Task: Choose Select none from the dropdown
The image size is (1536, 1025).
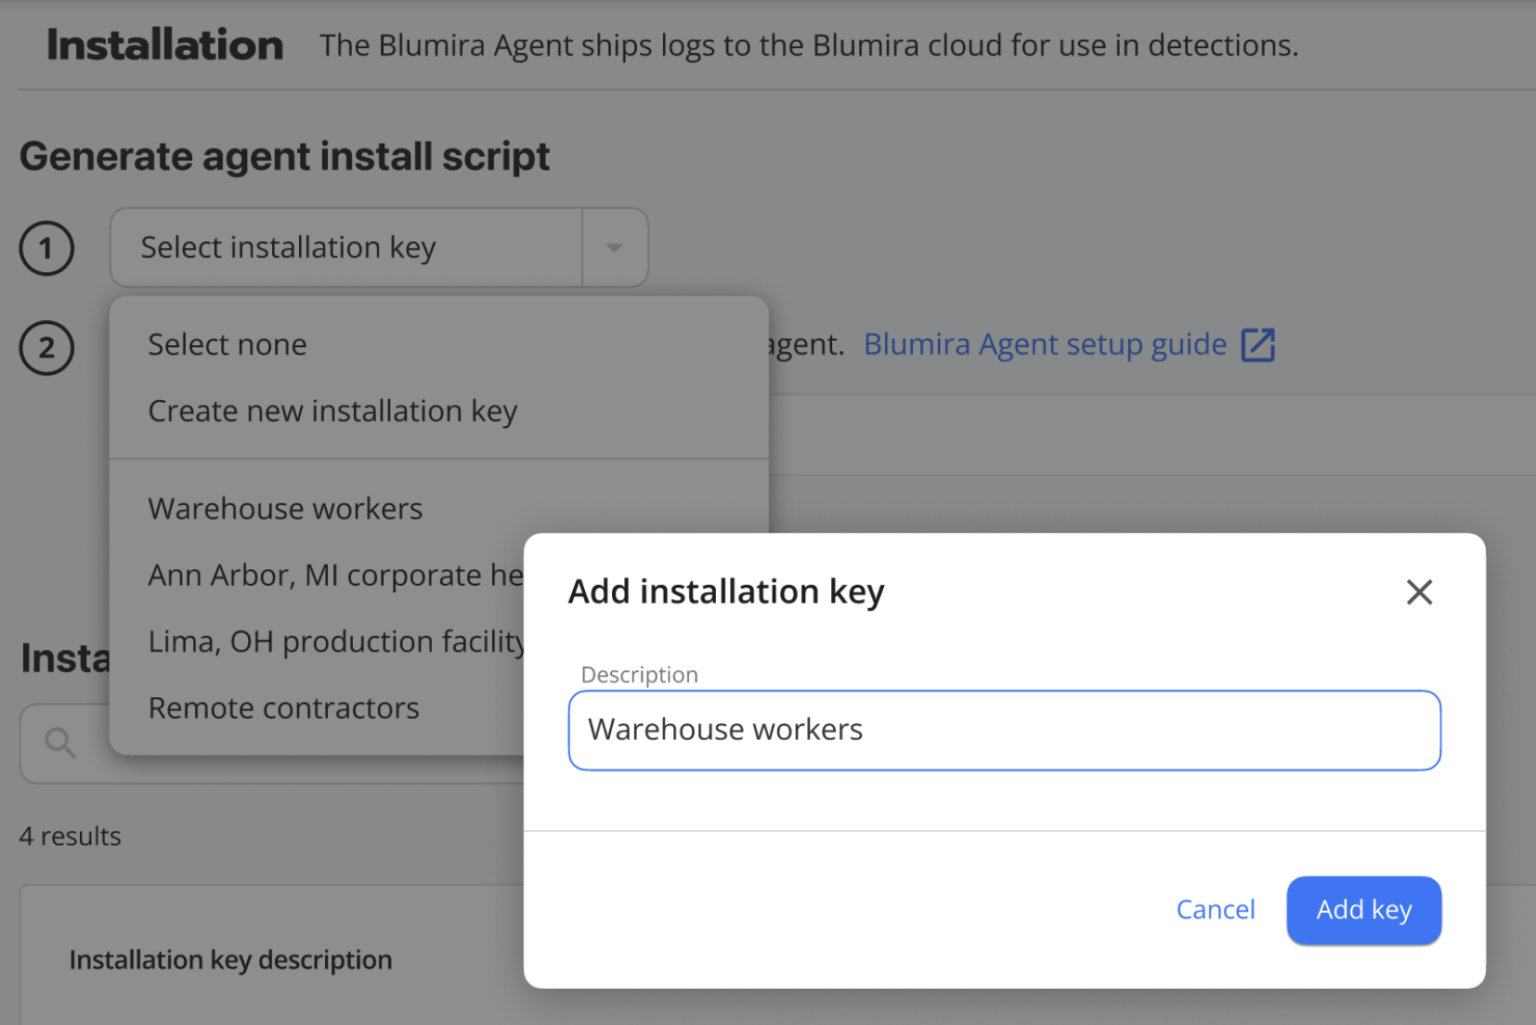Action: pyautogui.click(x=227, y=344)
